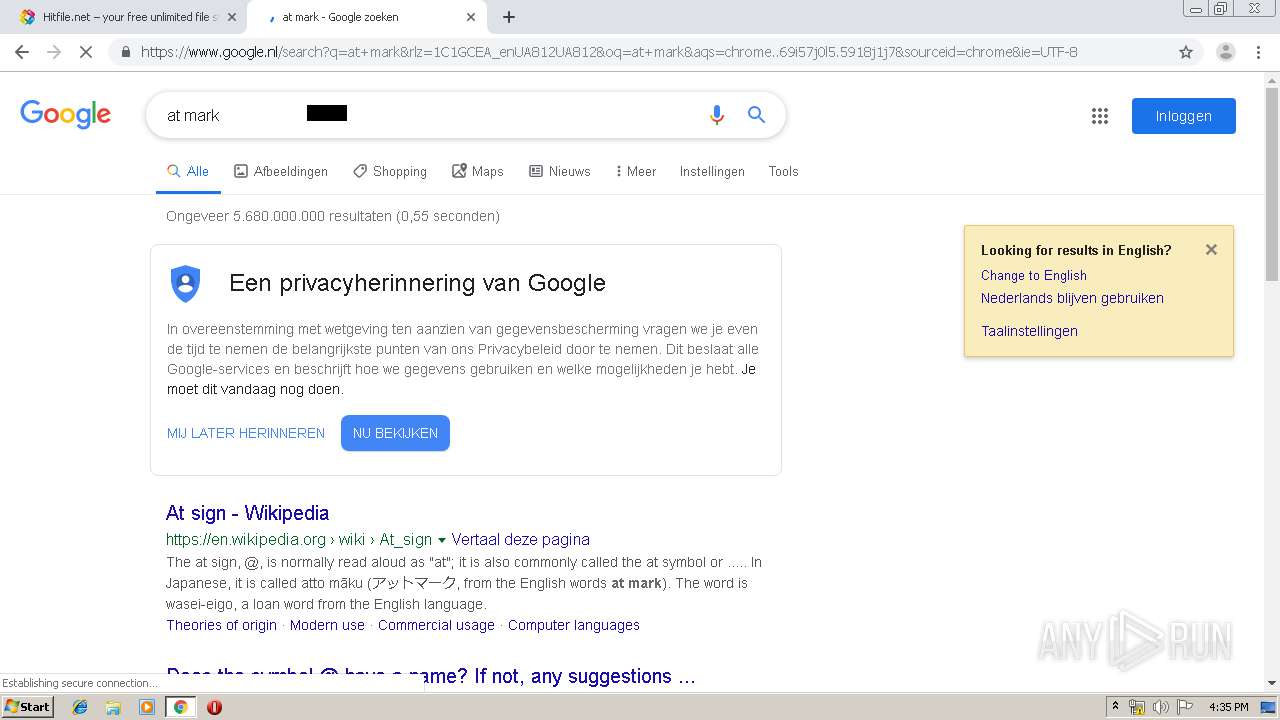Viewport: 1280px width, 720px height.
Task: Open Taalinstellingen
Action: pyautogui.click(x=1029, y=331)
